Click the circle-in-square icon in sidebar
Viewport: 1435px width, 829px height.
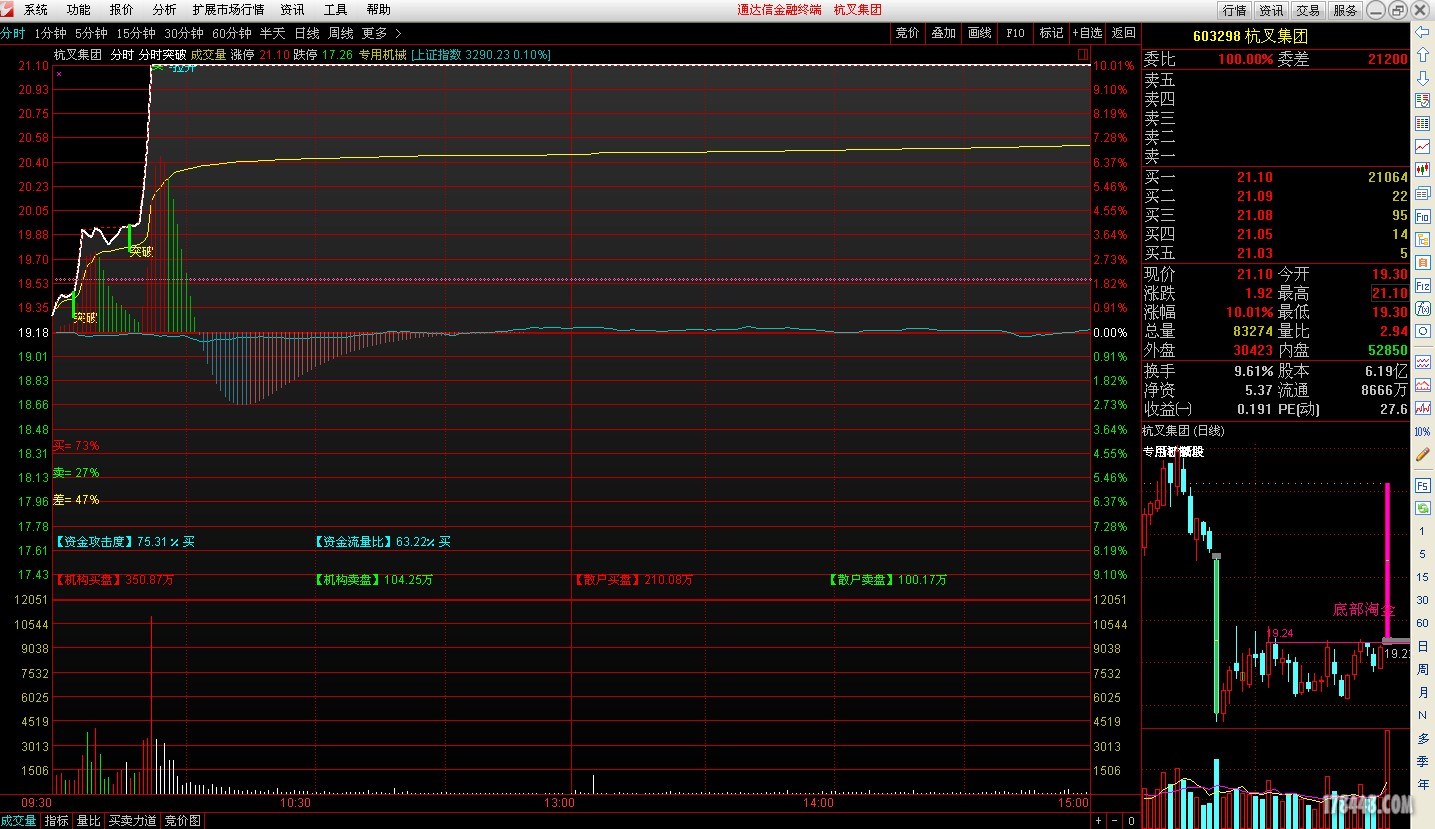point(1422,331)
